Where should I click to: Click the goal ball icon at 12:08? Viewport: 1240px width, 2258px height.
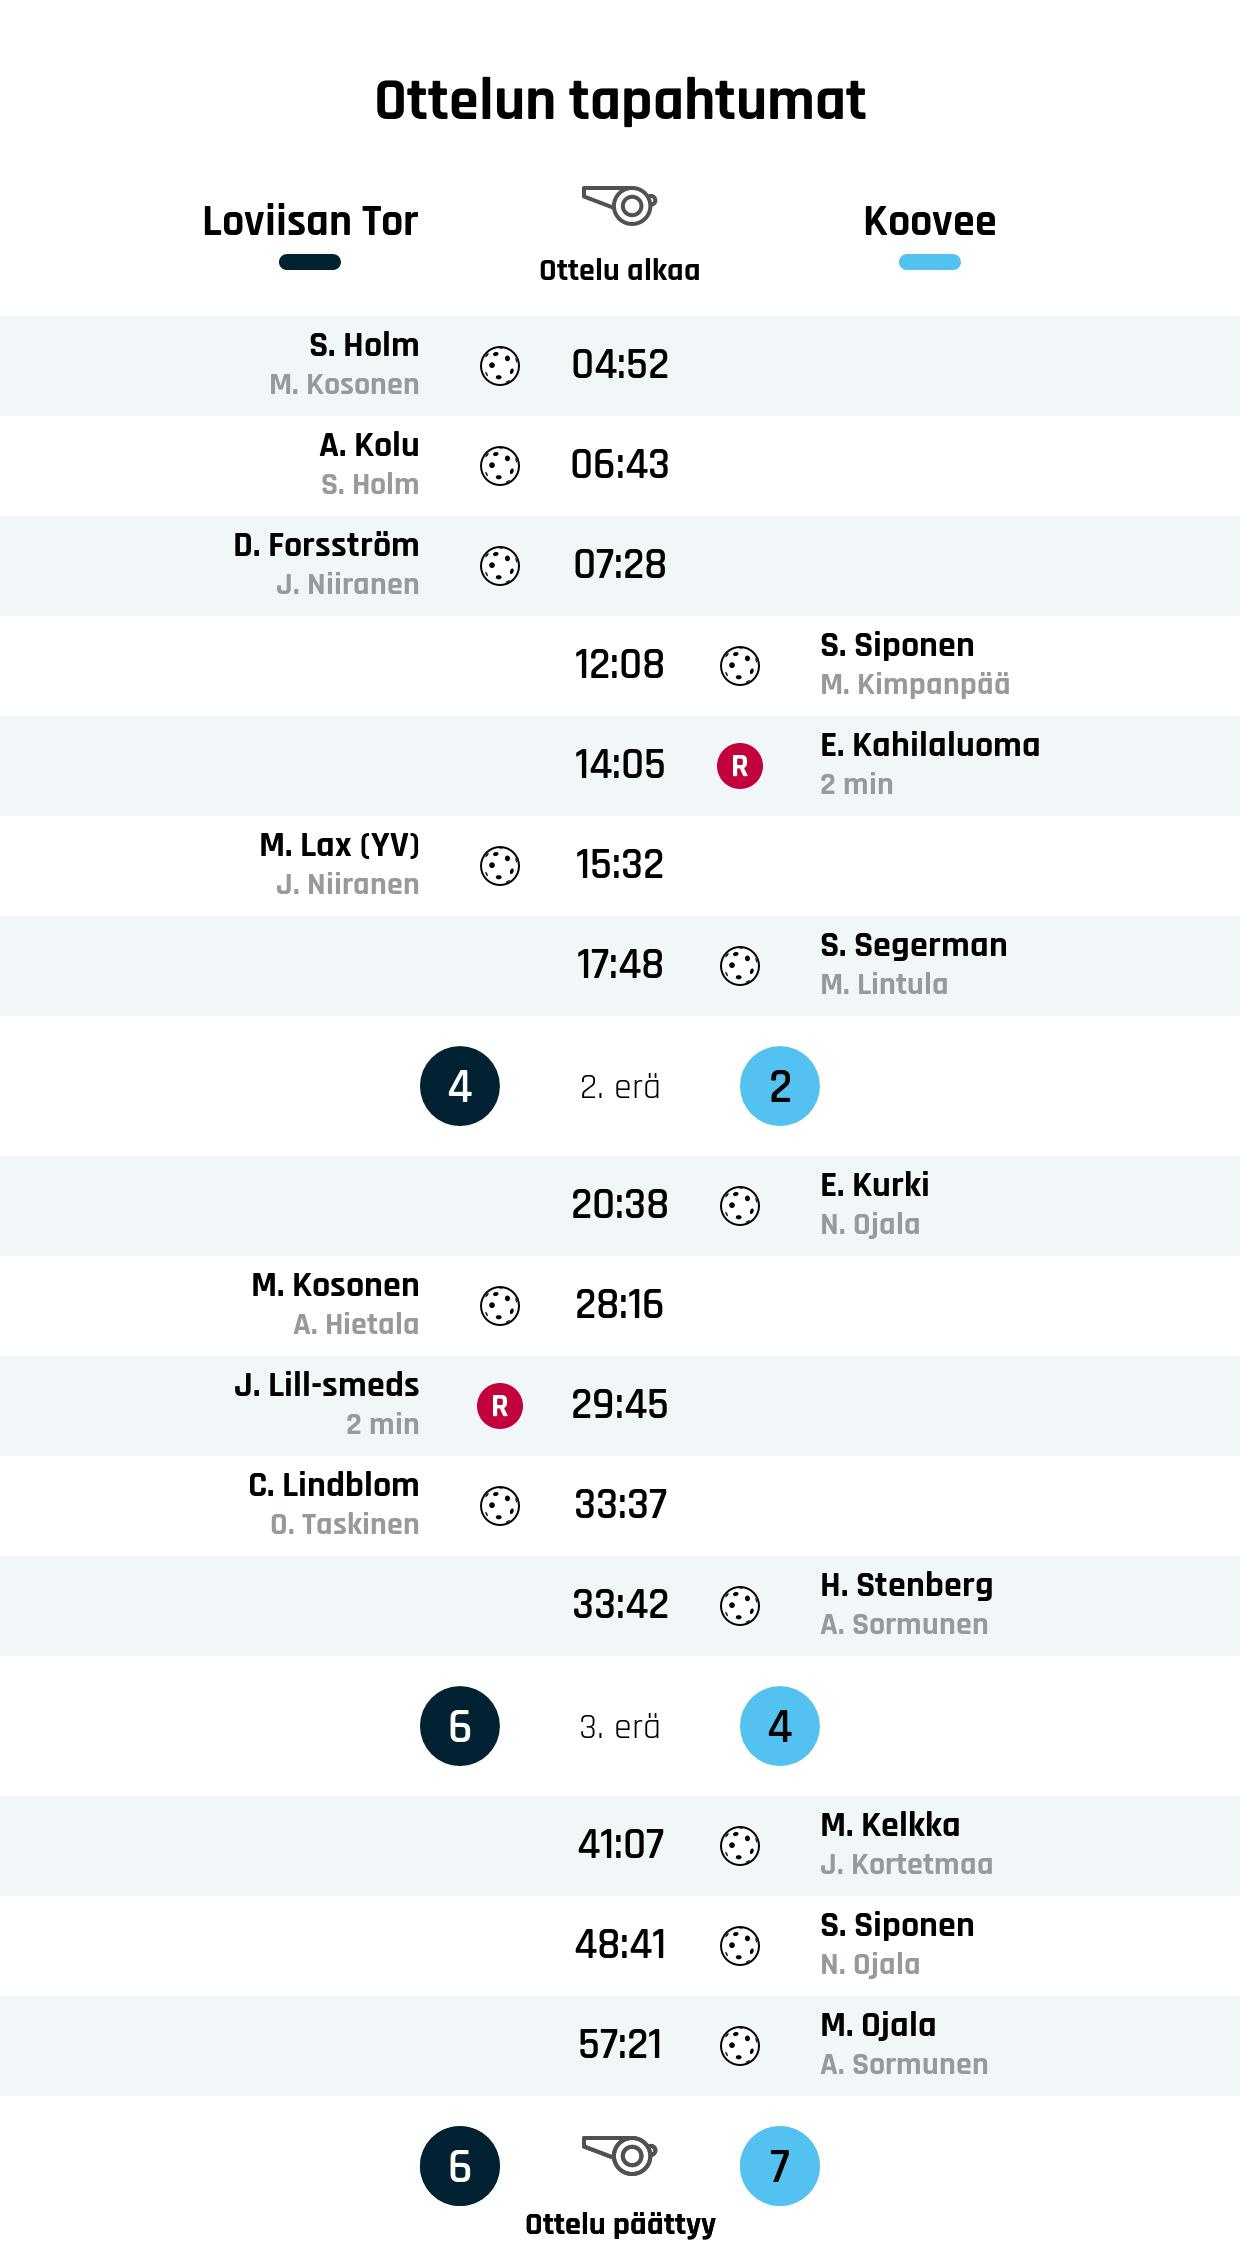(x=740, y=666)
